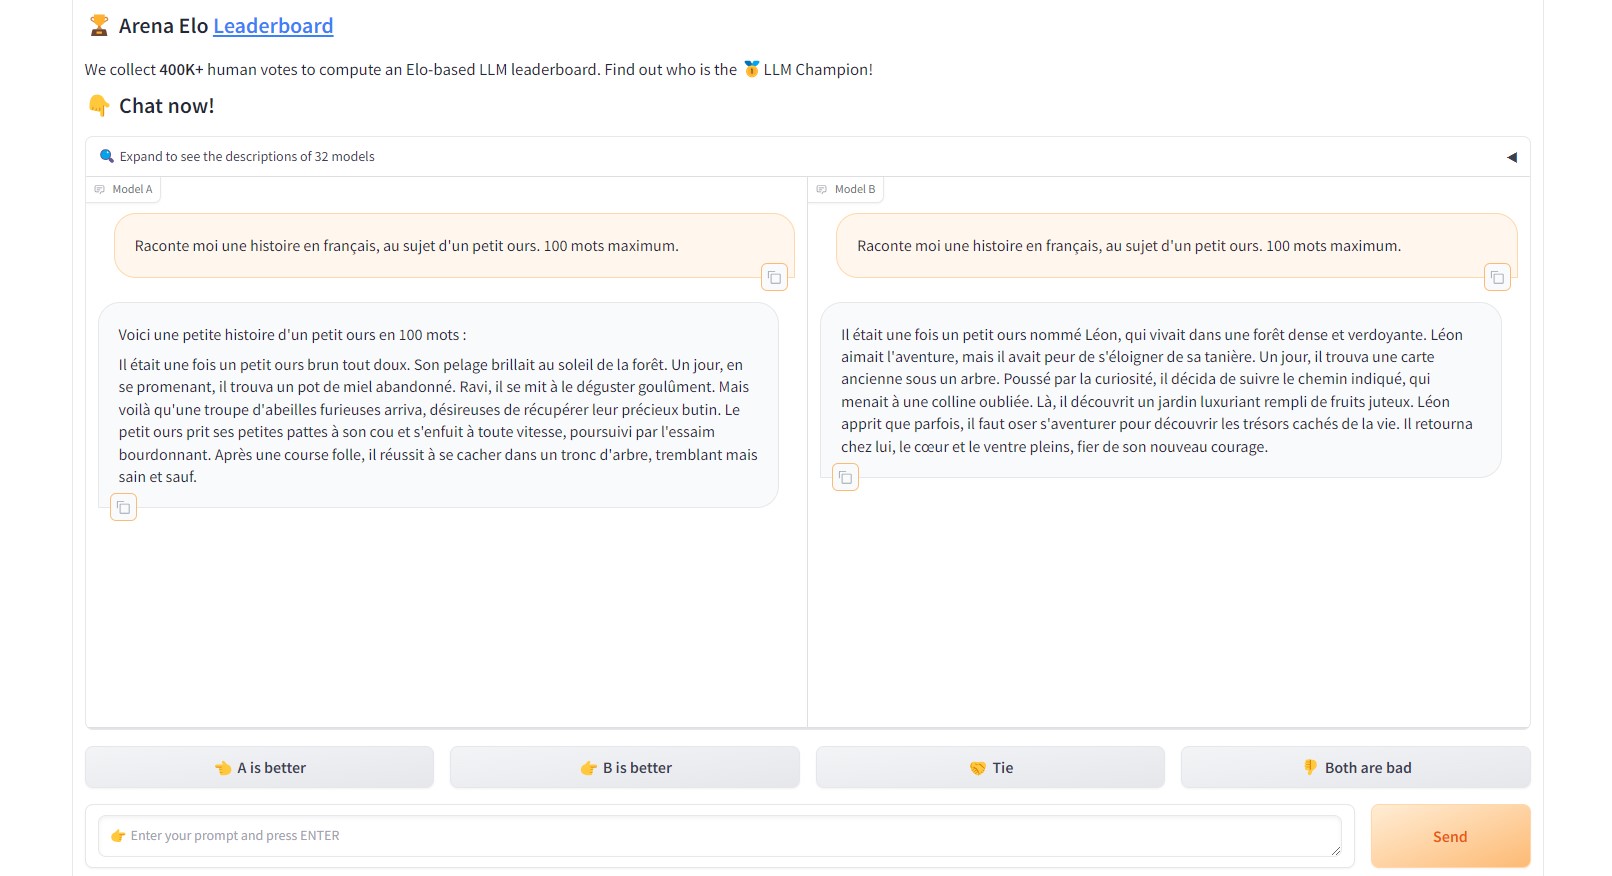This screenshot has height=876, width=1612.
Task: Copy Model B's user prompt message
Action: click(1497, 277)
